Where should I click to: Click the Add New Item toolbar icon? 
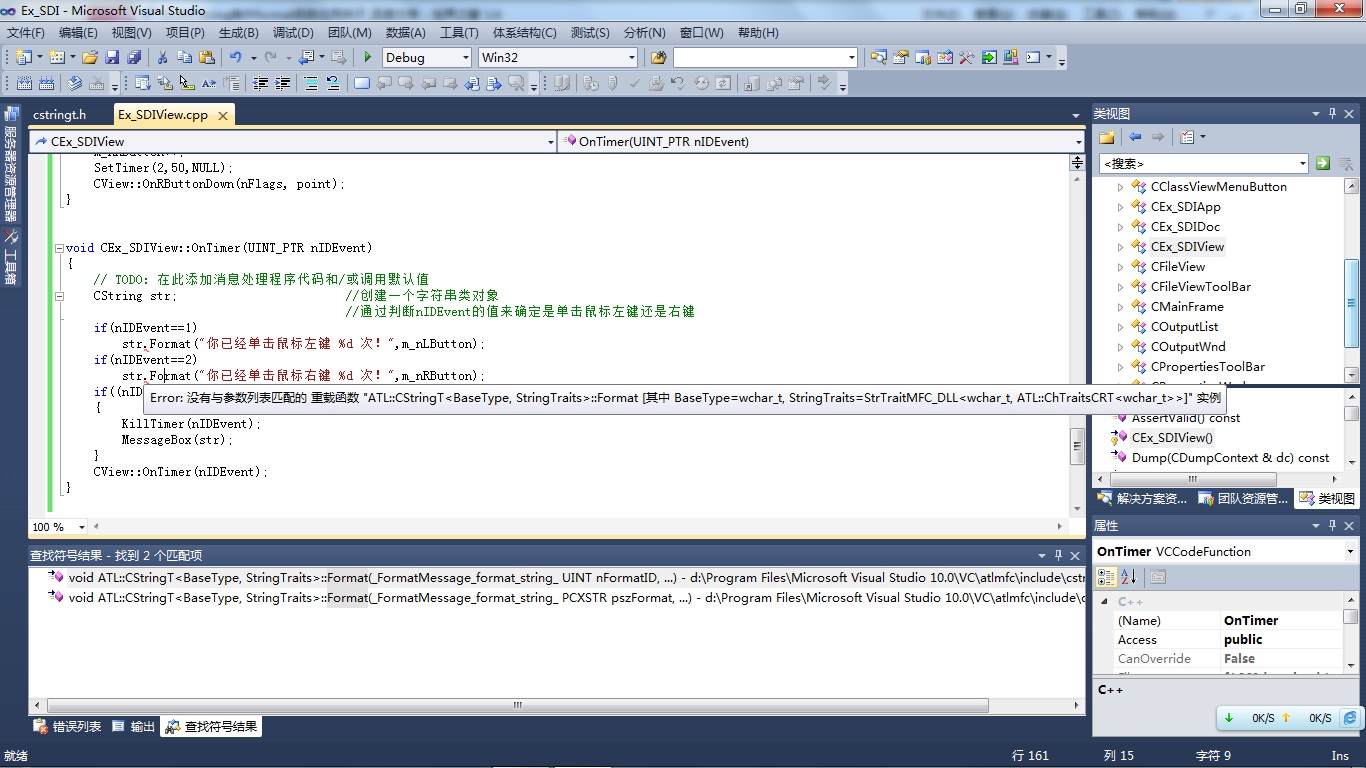click(x=56, y=57)
